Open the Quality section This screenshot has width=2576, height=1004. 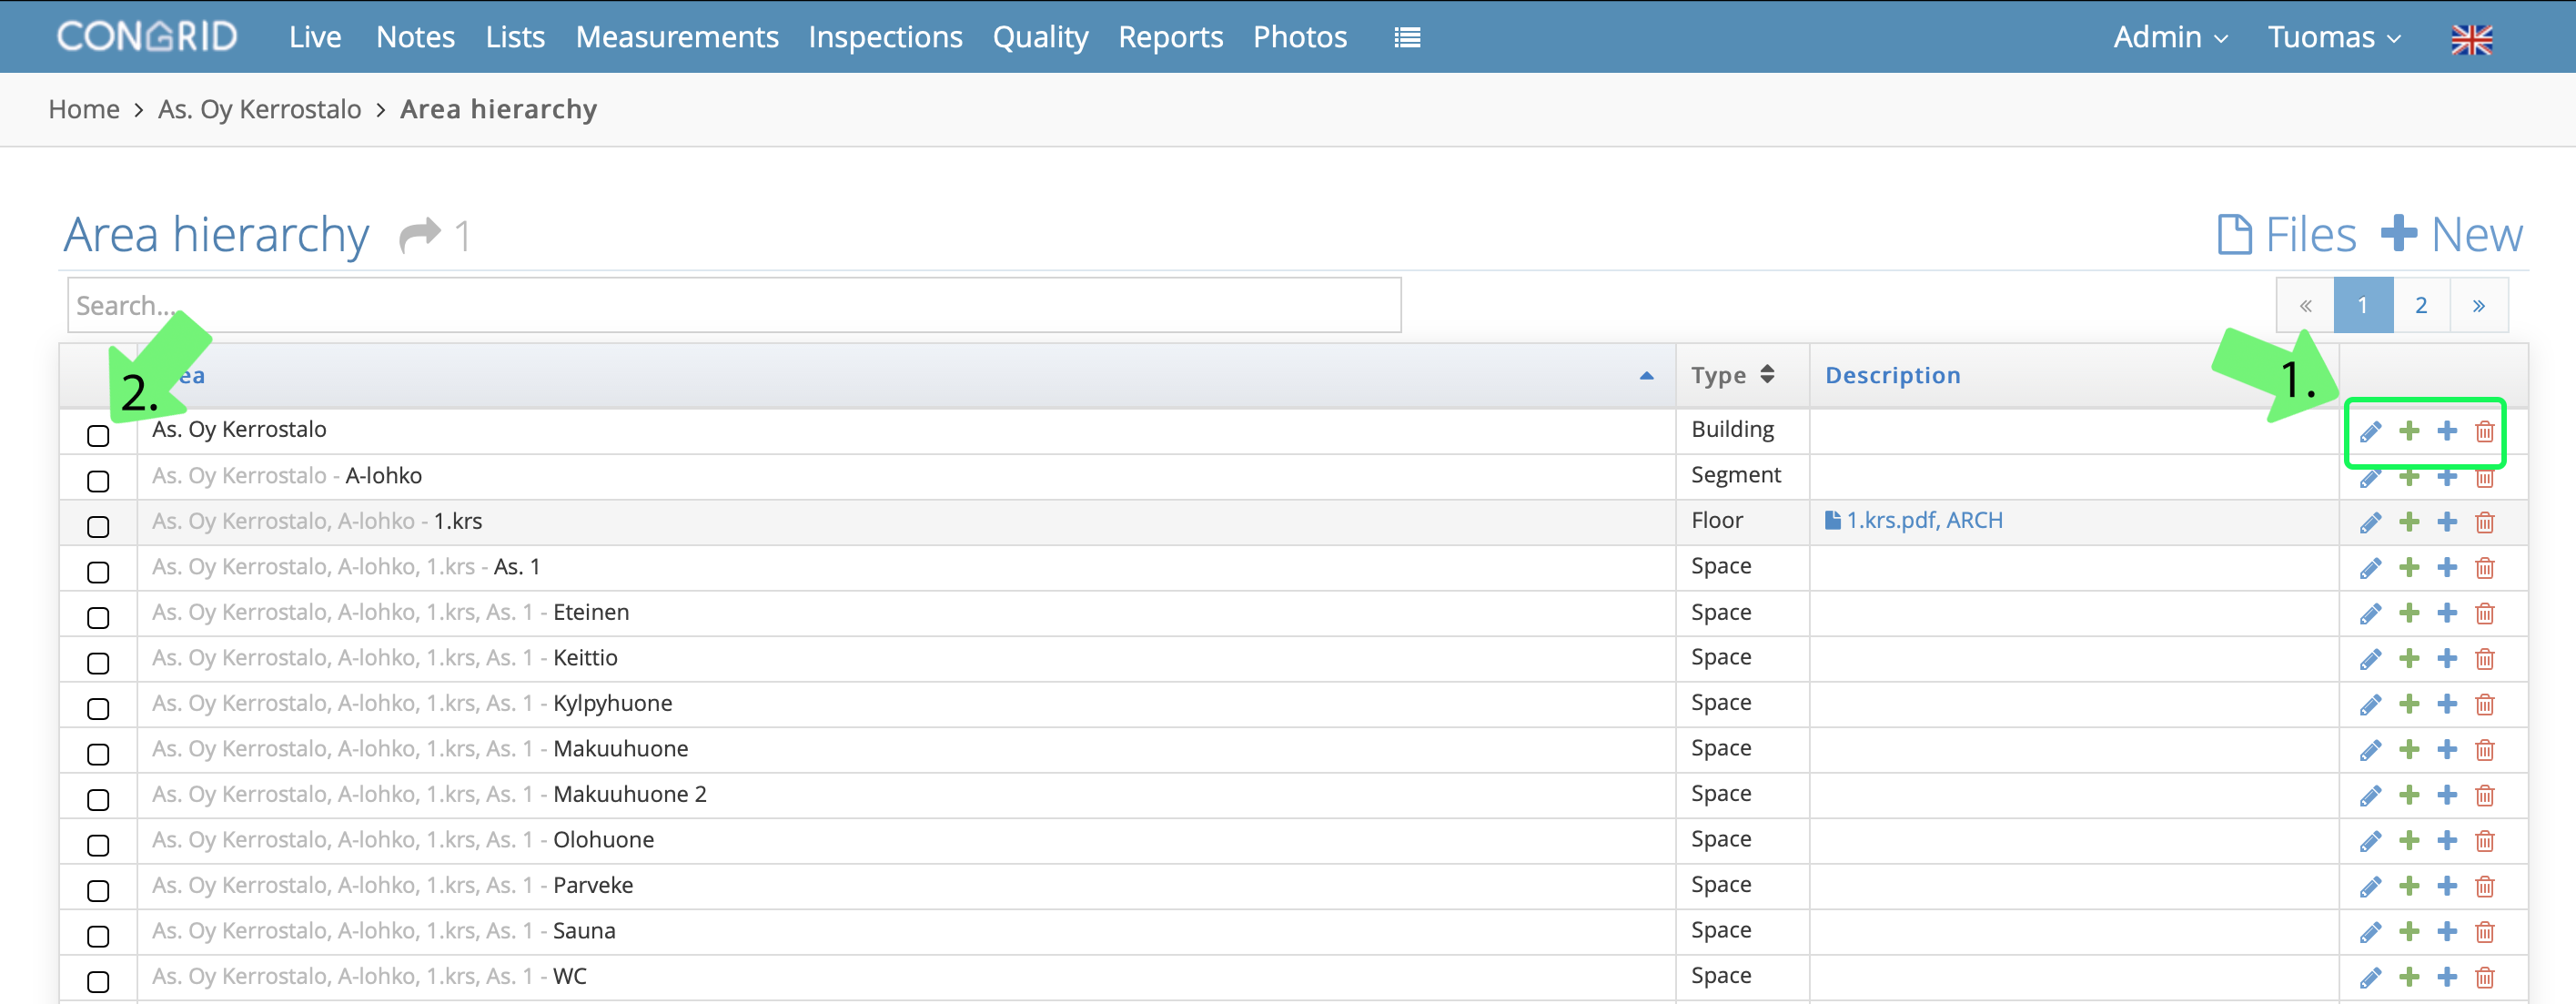[x=1040, y=38]
